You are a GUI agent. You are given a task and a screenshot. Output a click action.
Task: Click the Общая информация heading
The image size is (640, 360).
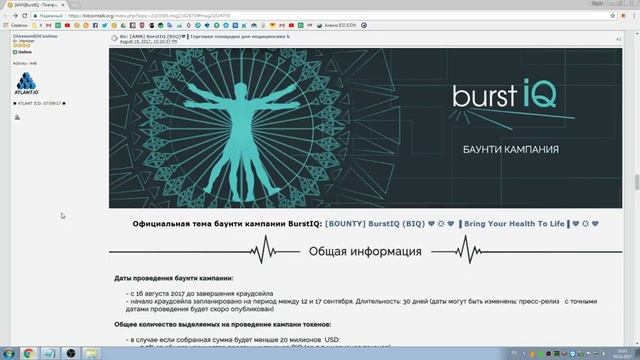coord(365,251)
